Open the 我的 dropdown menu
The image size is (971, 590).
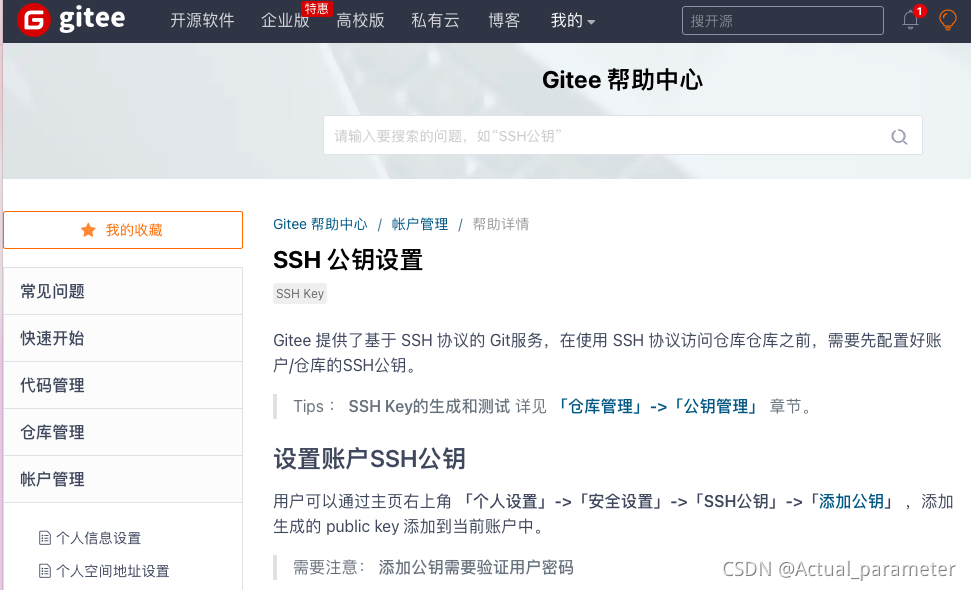(x=573, y=20)
